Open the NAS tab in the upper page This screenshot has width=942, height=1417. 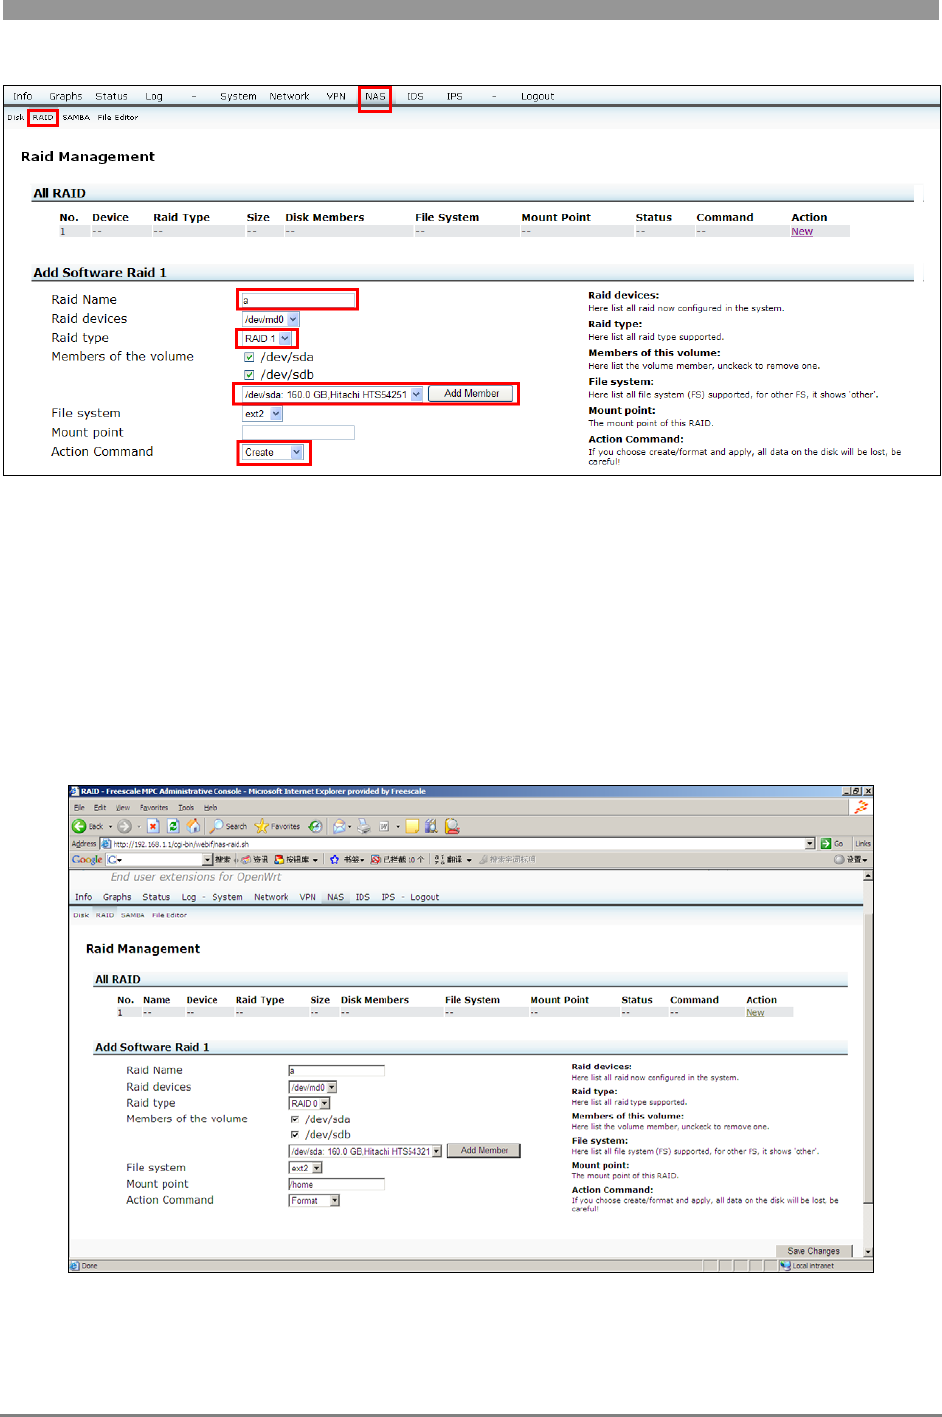pos(375,97)
